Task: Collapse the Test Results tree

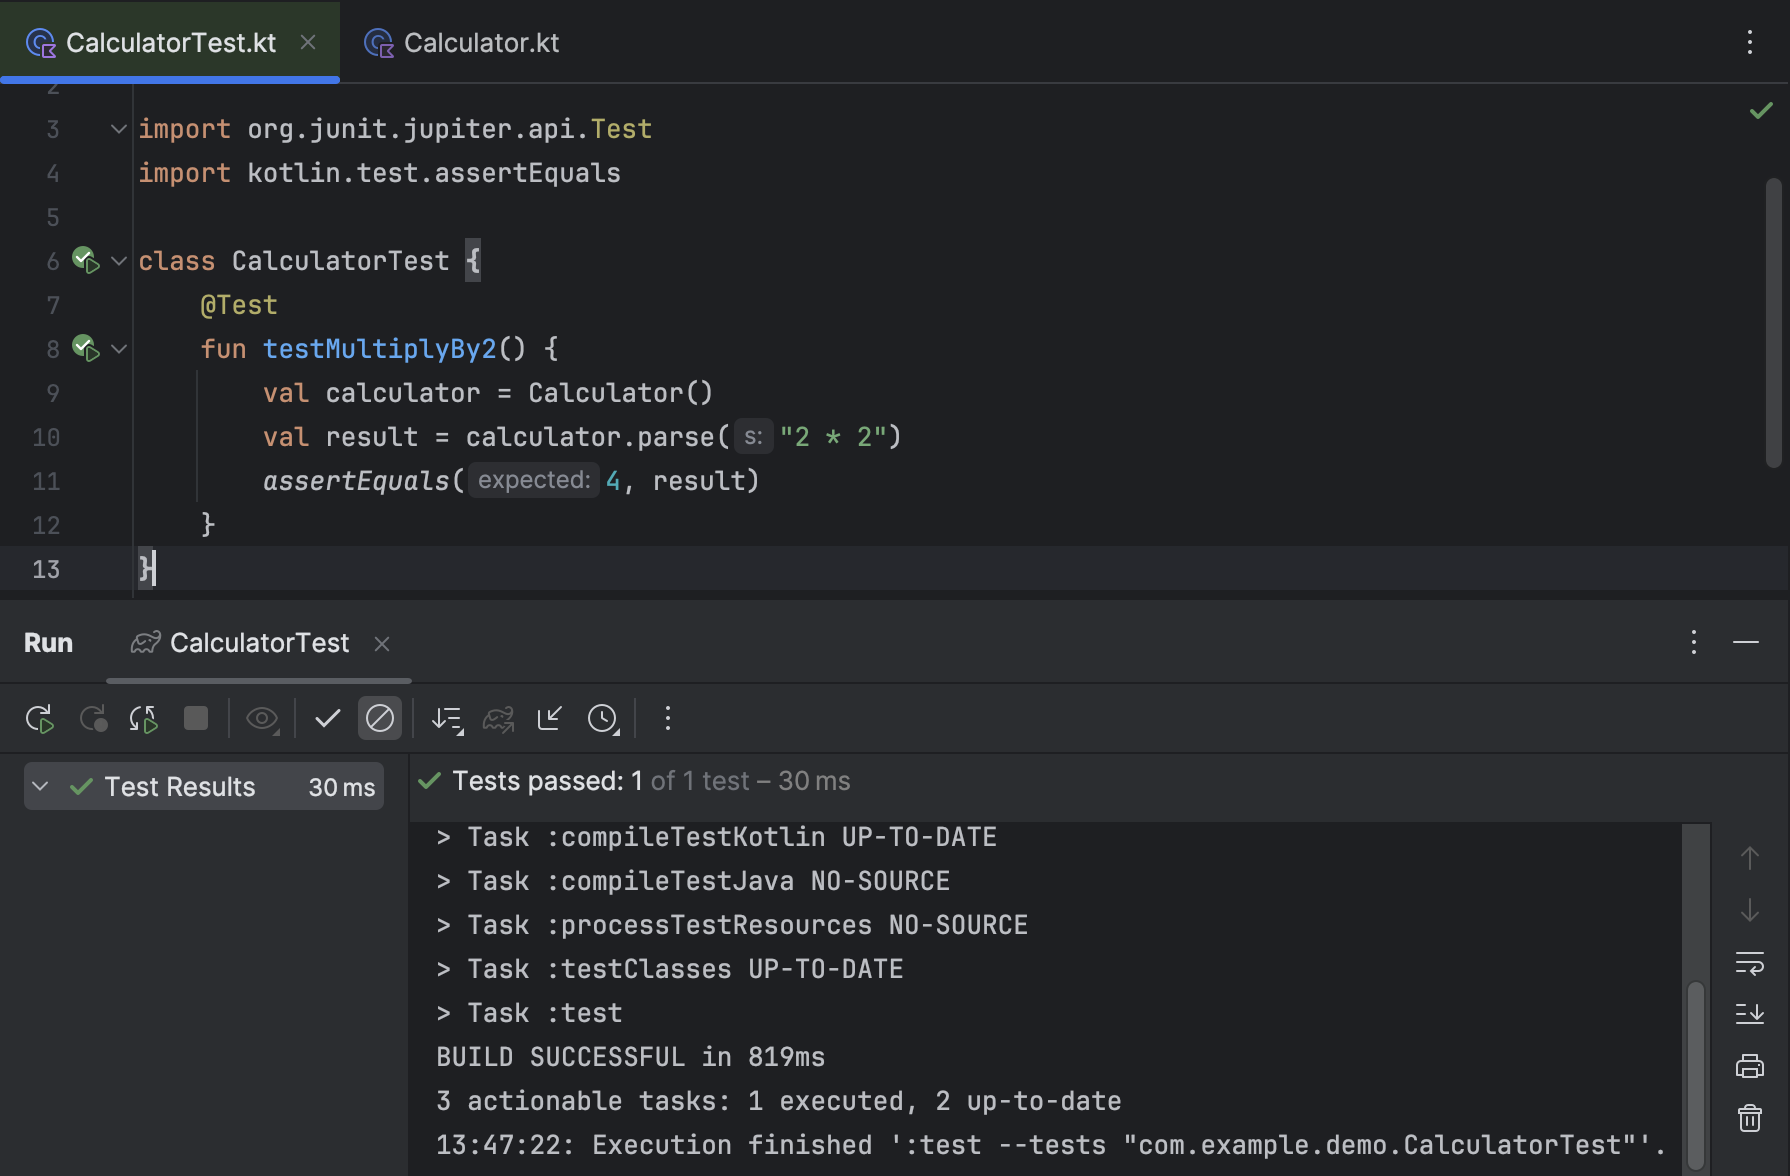Action: tap(40, 786)
